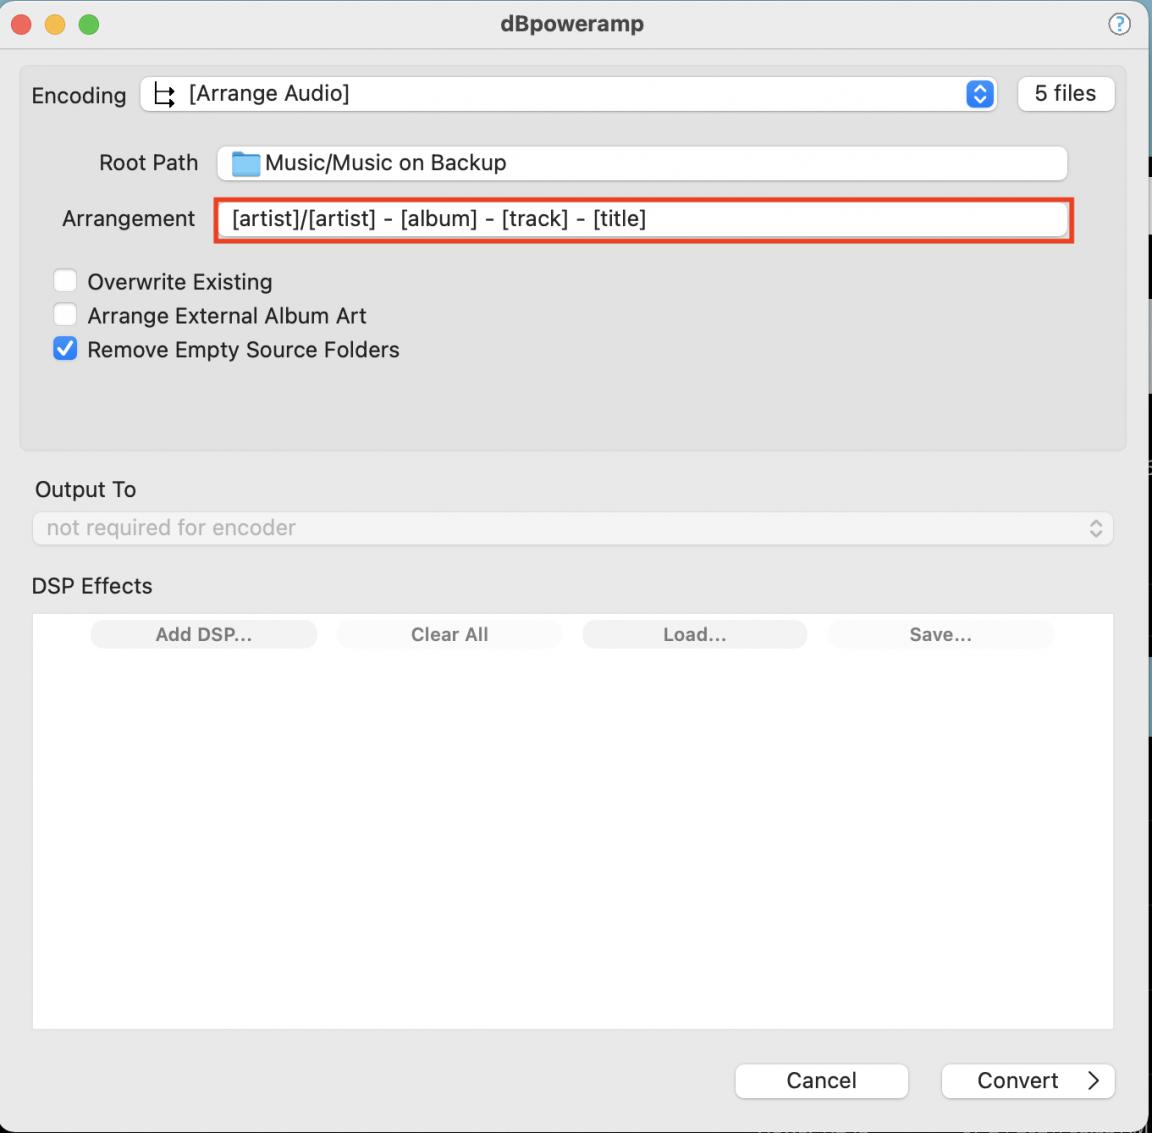
Task: Check Arrange External Album Art option
Action: 65,315
